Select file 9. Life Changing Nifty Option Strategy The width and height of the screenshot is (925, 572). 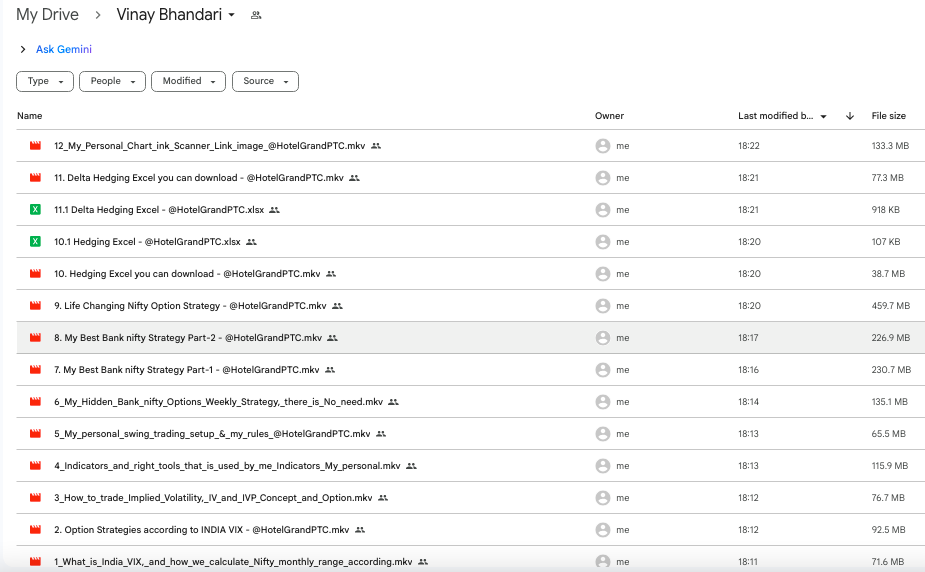(x=190, y=305)
